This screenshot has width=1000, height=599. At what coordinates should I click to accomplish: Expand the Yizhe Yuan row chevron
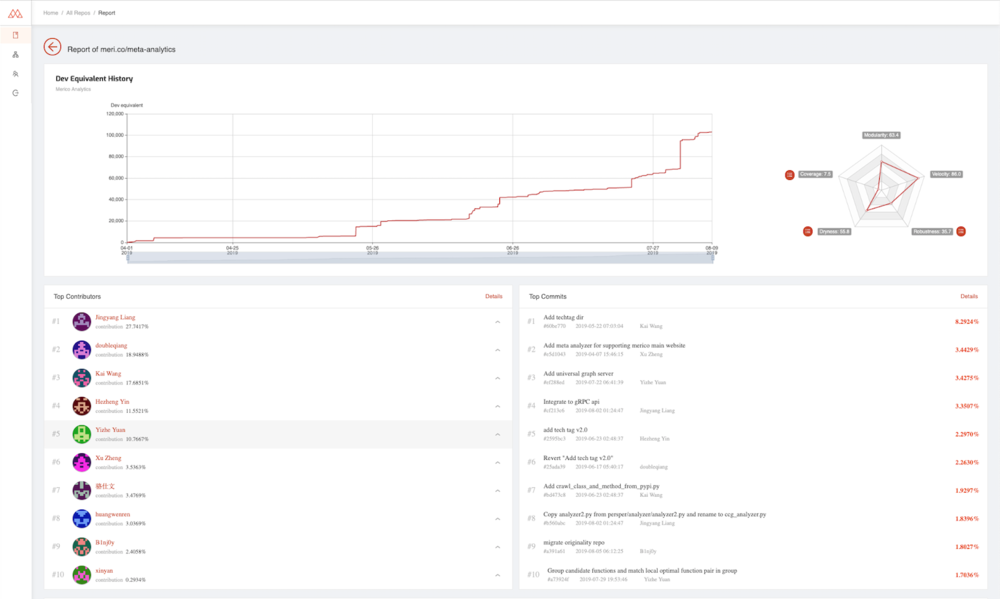click(497, 434)
